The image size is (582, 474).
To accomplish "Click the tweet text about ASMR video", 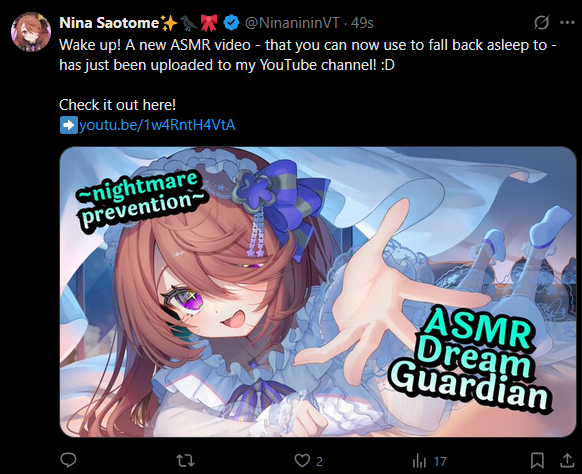I will tap(308, 55).
